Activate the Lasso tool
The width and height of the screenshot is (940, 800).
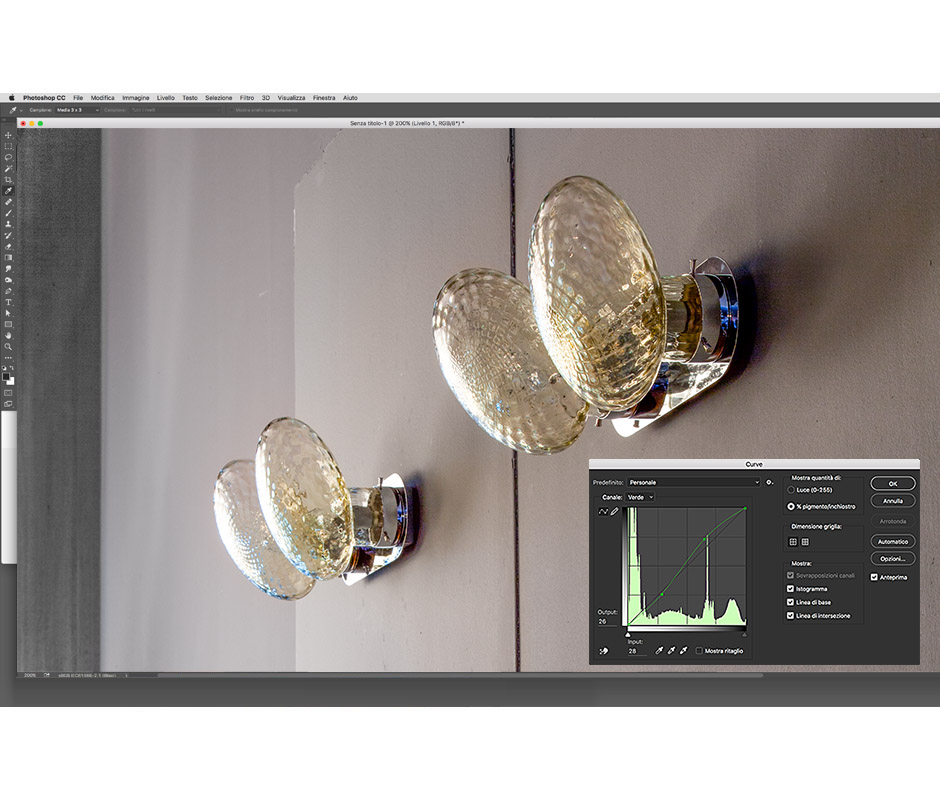[x=8, y=155]
